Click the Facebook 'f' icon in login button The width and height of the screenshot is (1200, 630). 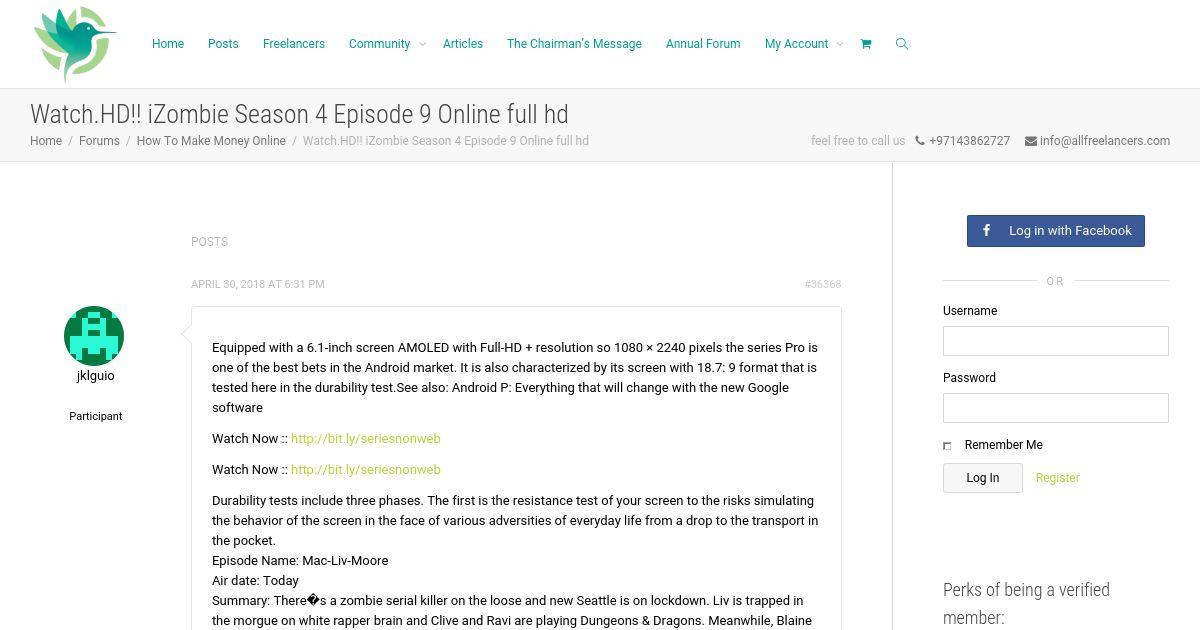pos(986,230)
